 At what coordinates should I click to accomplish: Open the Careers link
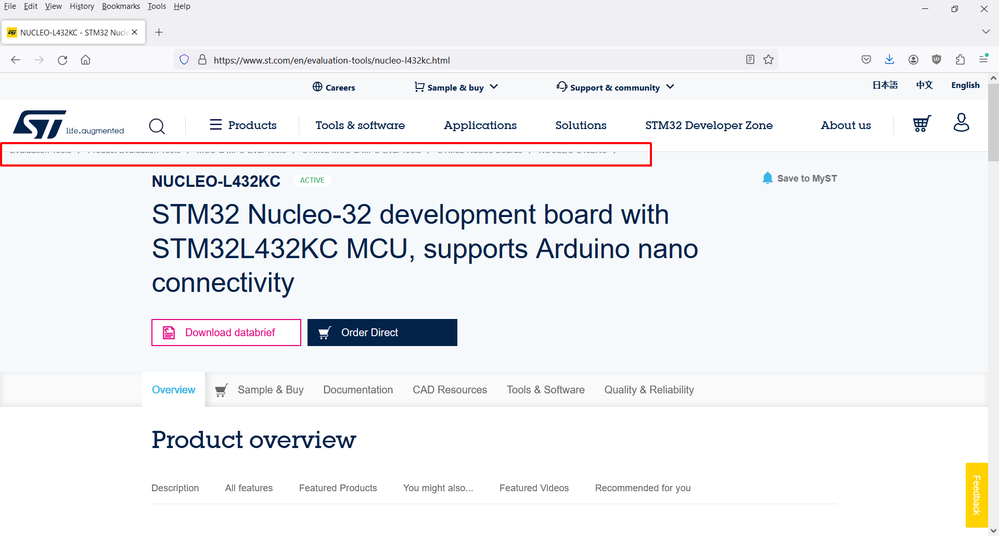pyautogui.click(x=334, y=87)
